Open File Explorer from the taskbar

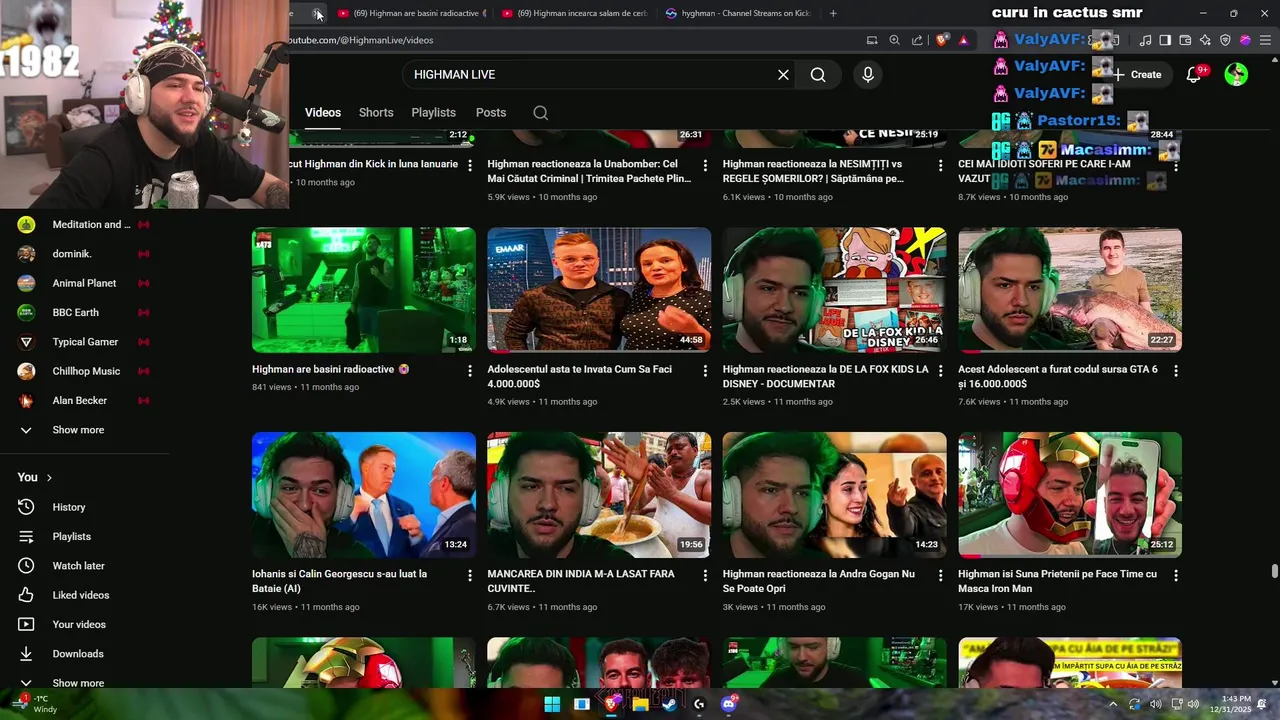tap(640, 704)
